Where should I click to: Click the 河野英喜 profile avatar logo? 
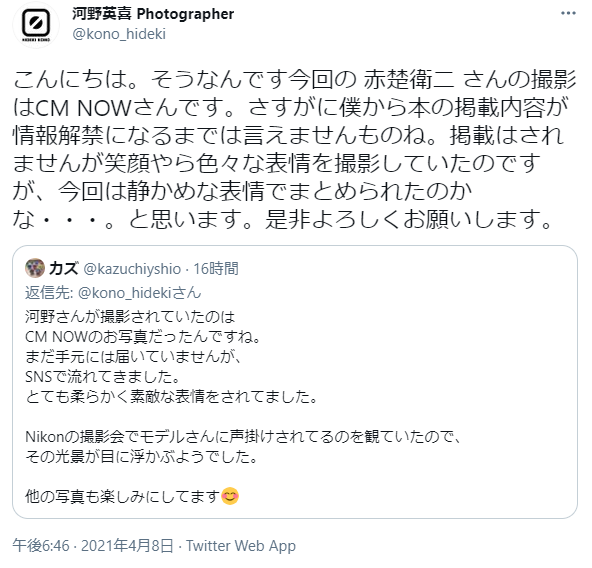coord(36,25)
